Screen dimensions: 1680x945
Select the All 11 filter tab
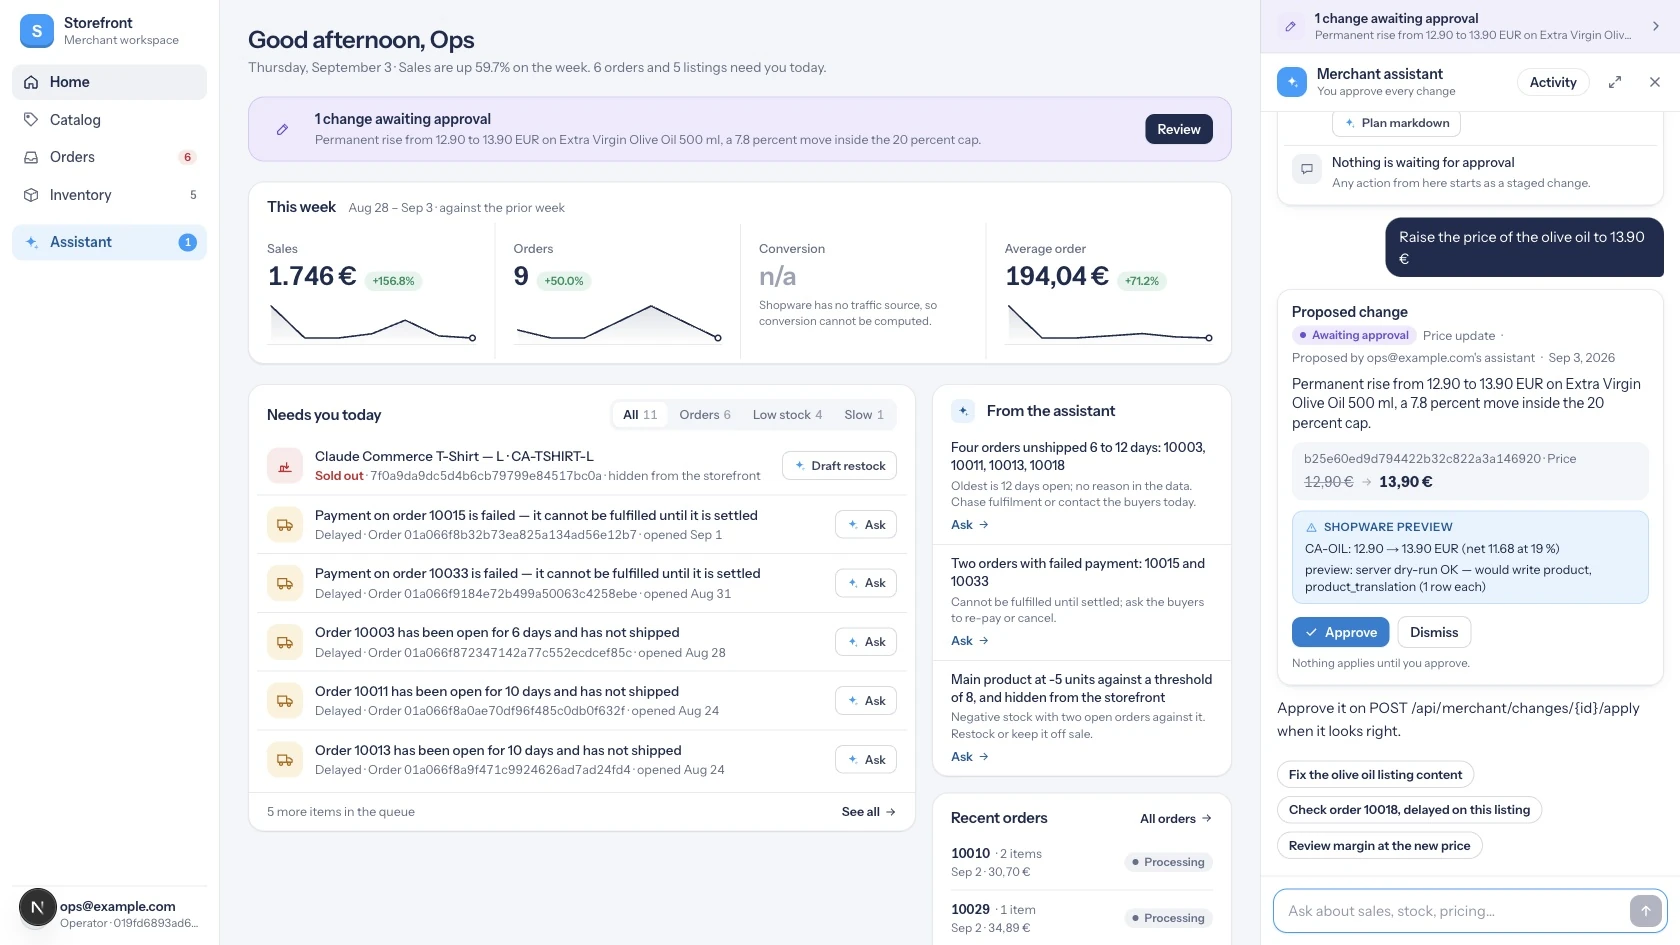[640, 415]
